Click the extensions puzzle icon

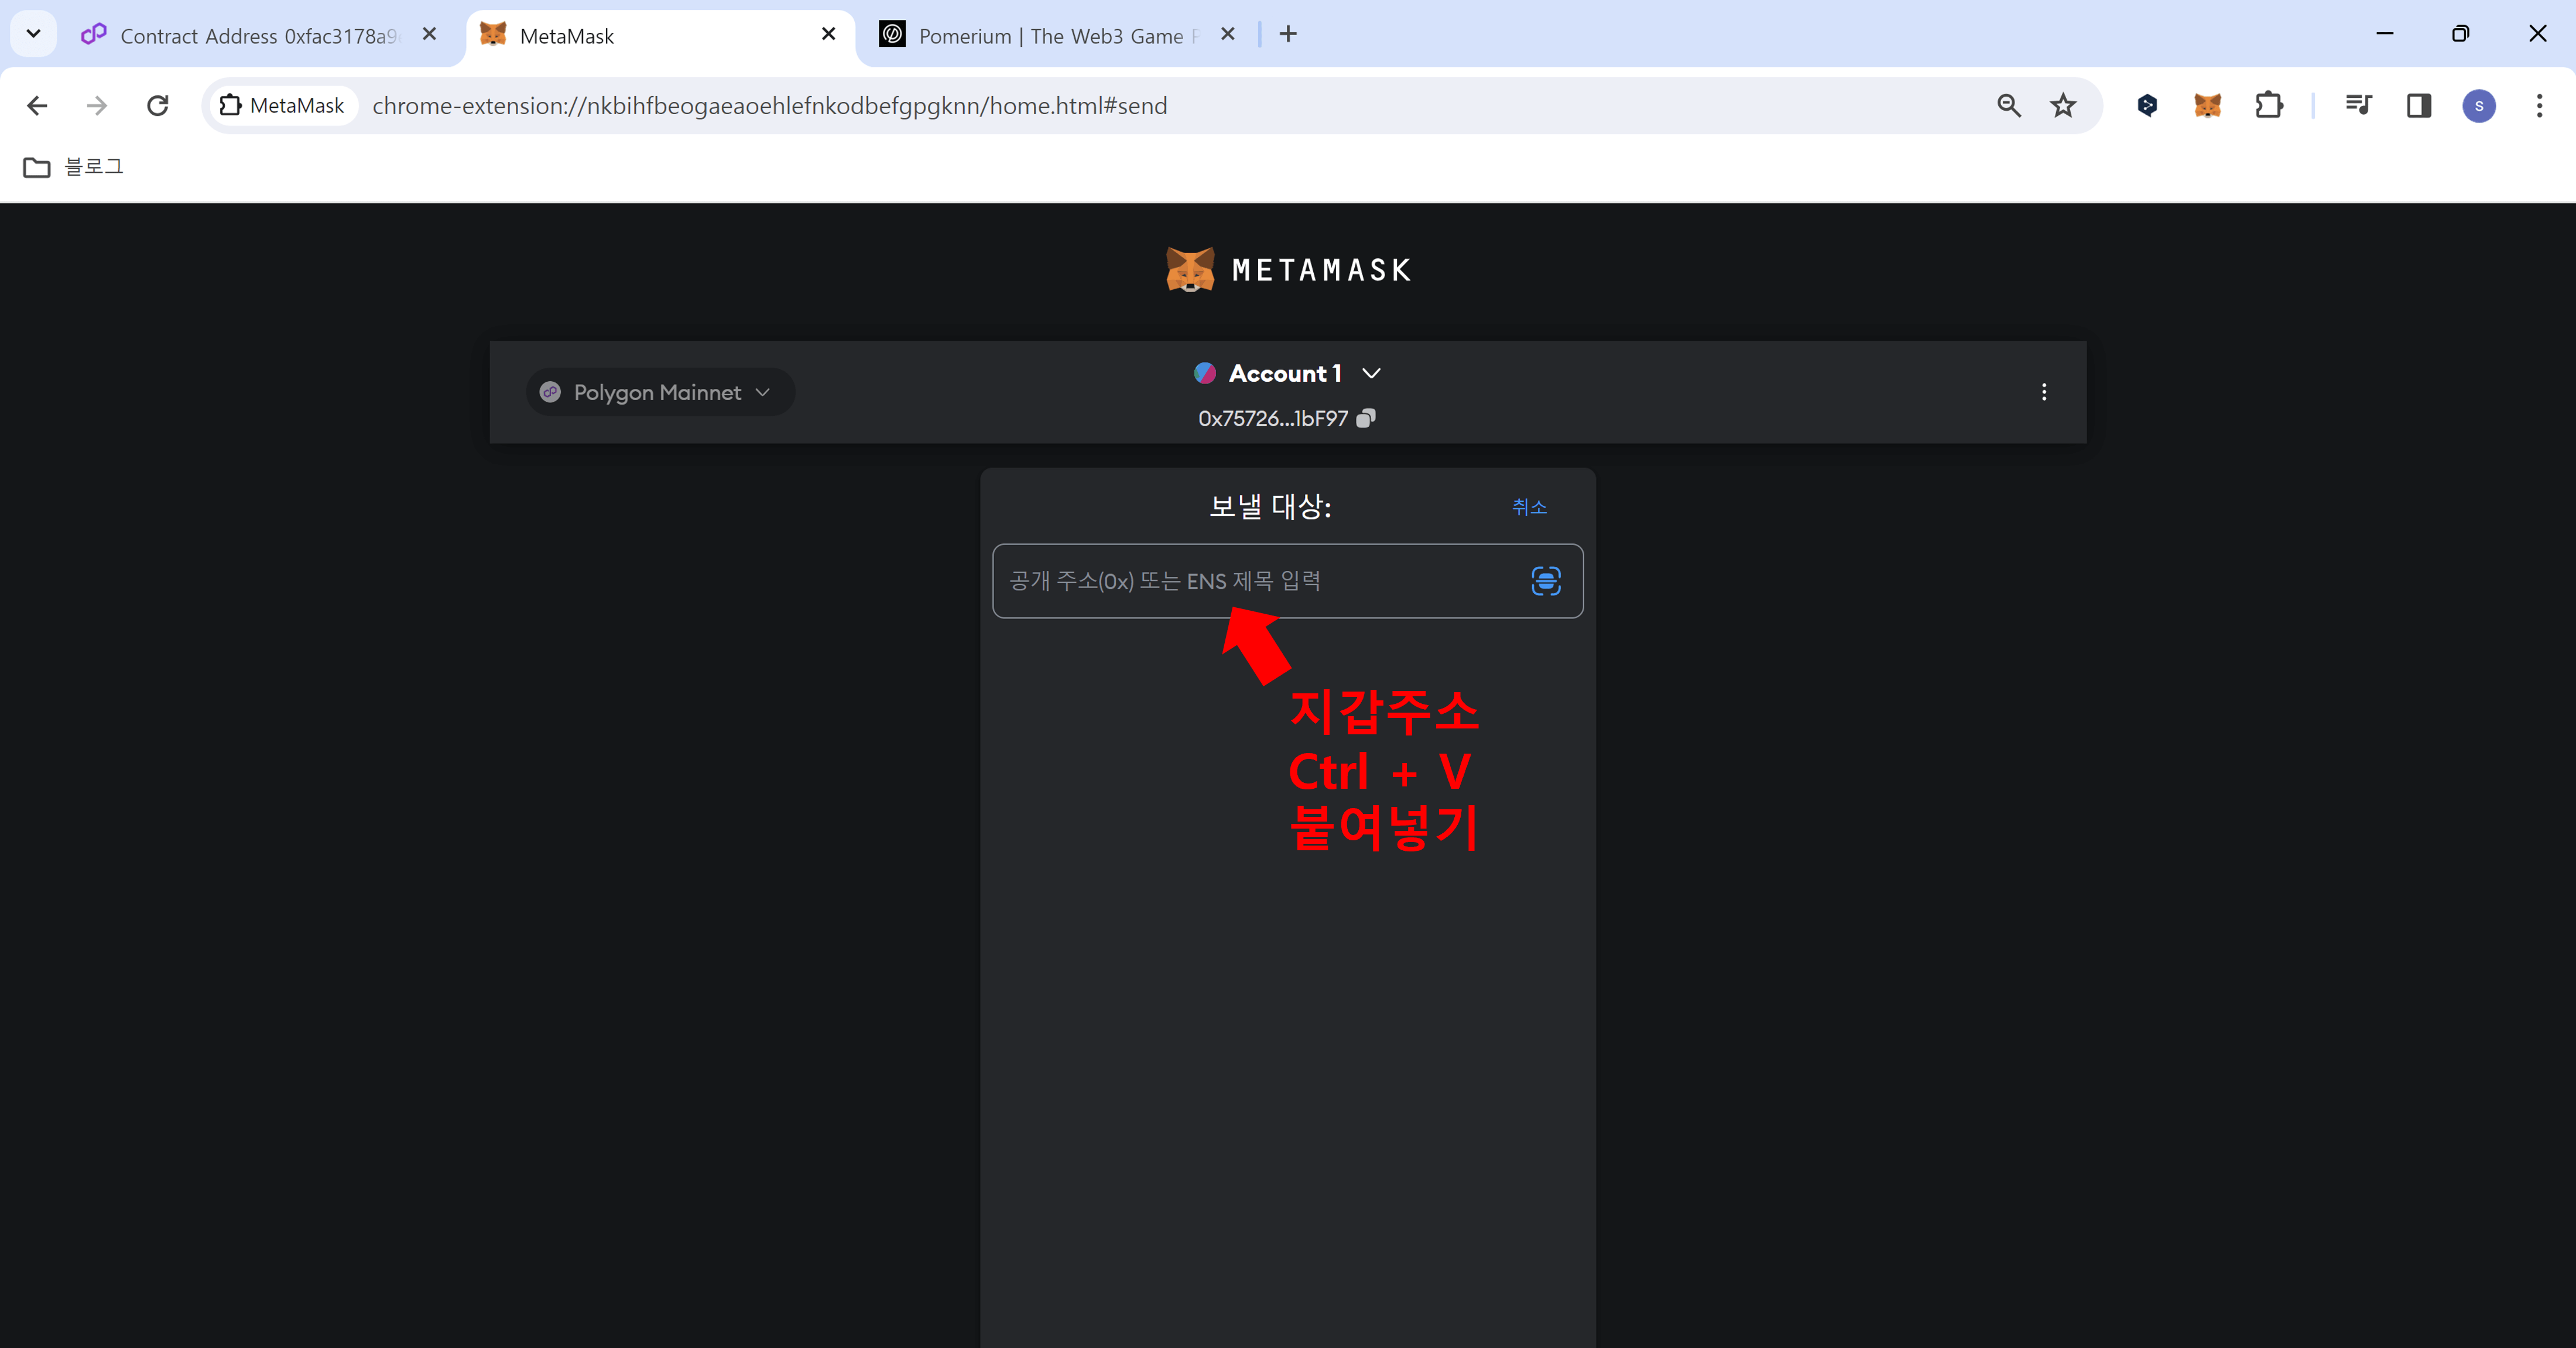pos(2269,105)
